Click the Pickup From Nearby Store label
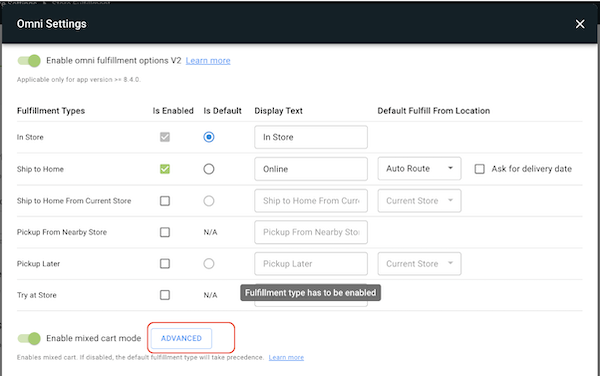 [62, 232]
